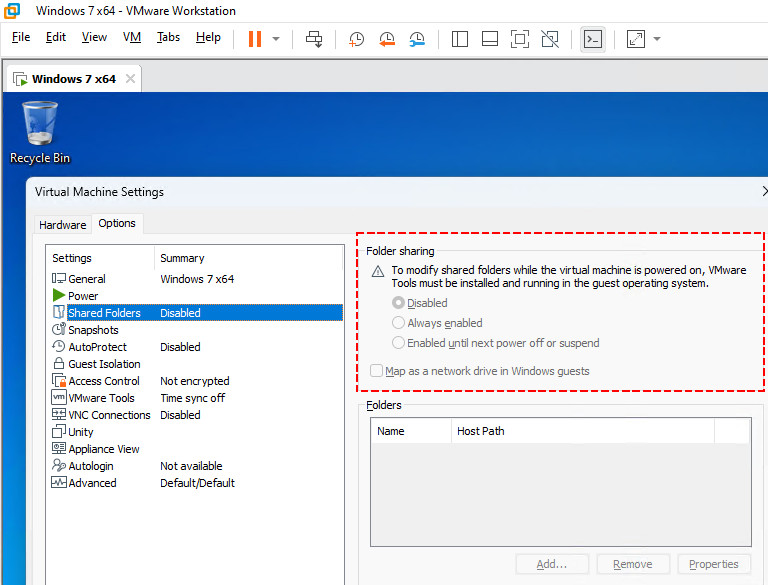The image size is (768, 585).
Task: Check Map as a network drive option
Action: coord(376,371)
